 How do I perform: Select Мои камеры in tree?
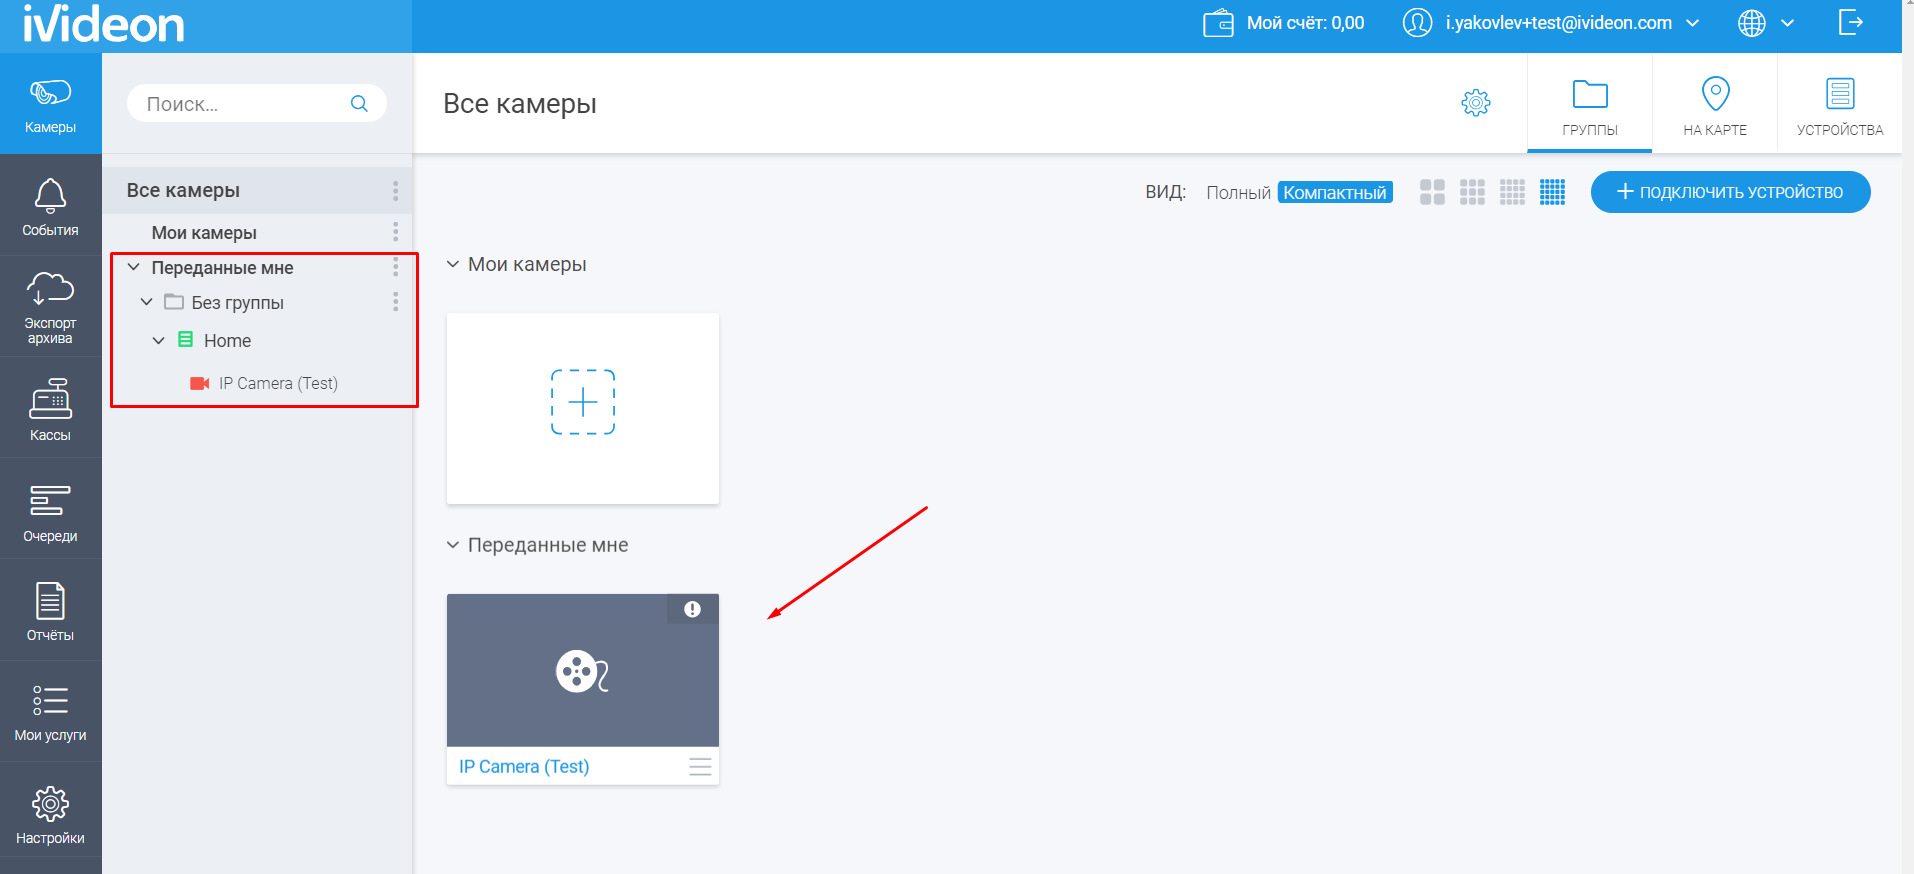point(204,232)
